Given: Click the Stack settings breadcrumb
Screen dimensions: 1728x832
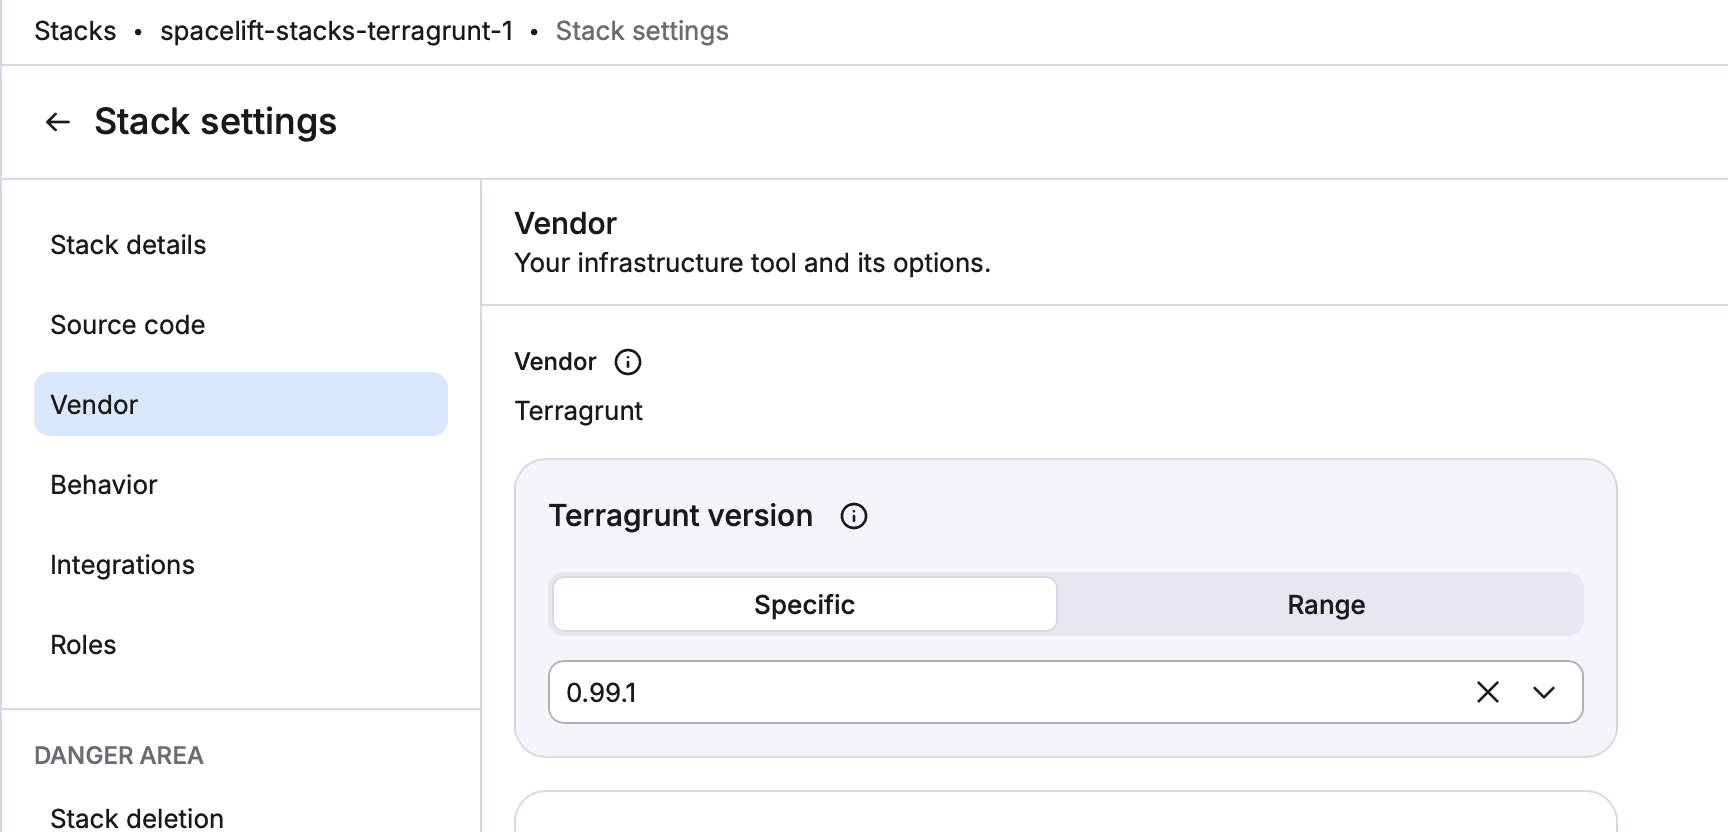Looking at the screenshot, I should click(642, 31).
